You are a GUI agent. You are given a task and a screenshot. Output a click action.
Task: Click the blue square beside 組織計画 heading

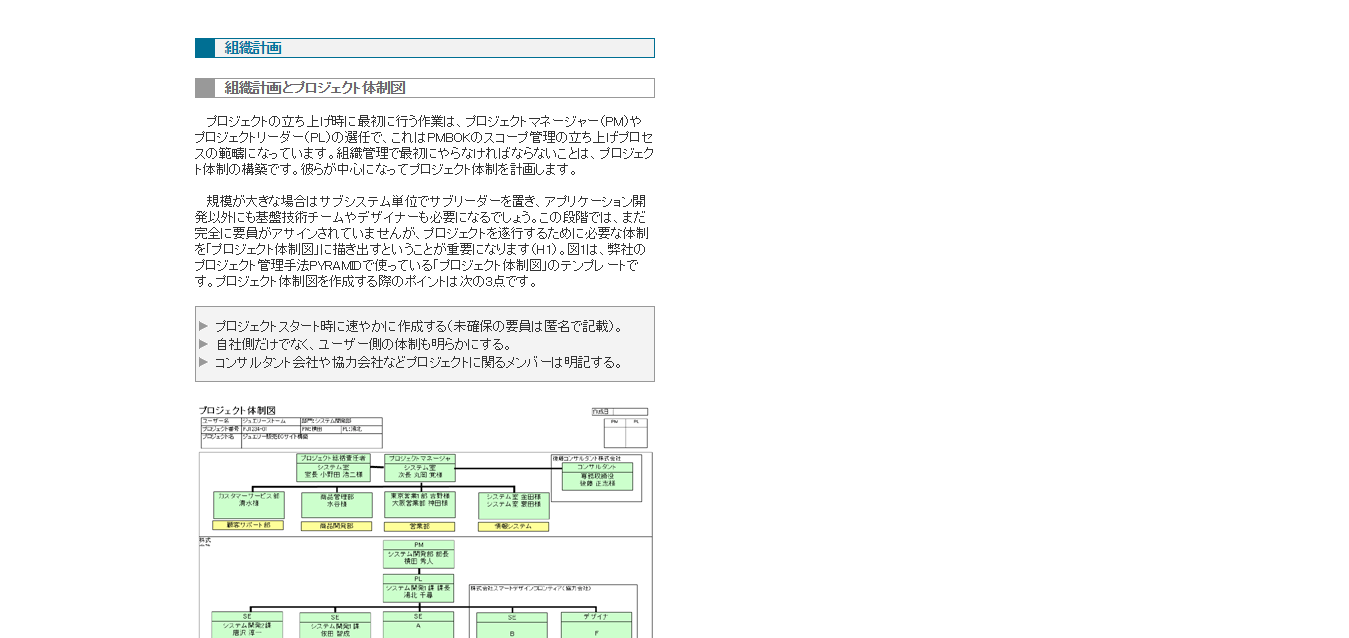click(x=205, y=48)
